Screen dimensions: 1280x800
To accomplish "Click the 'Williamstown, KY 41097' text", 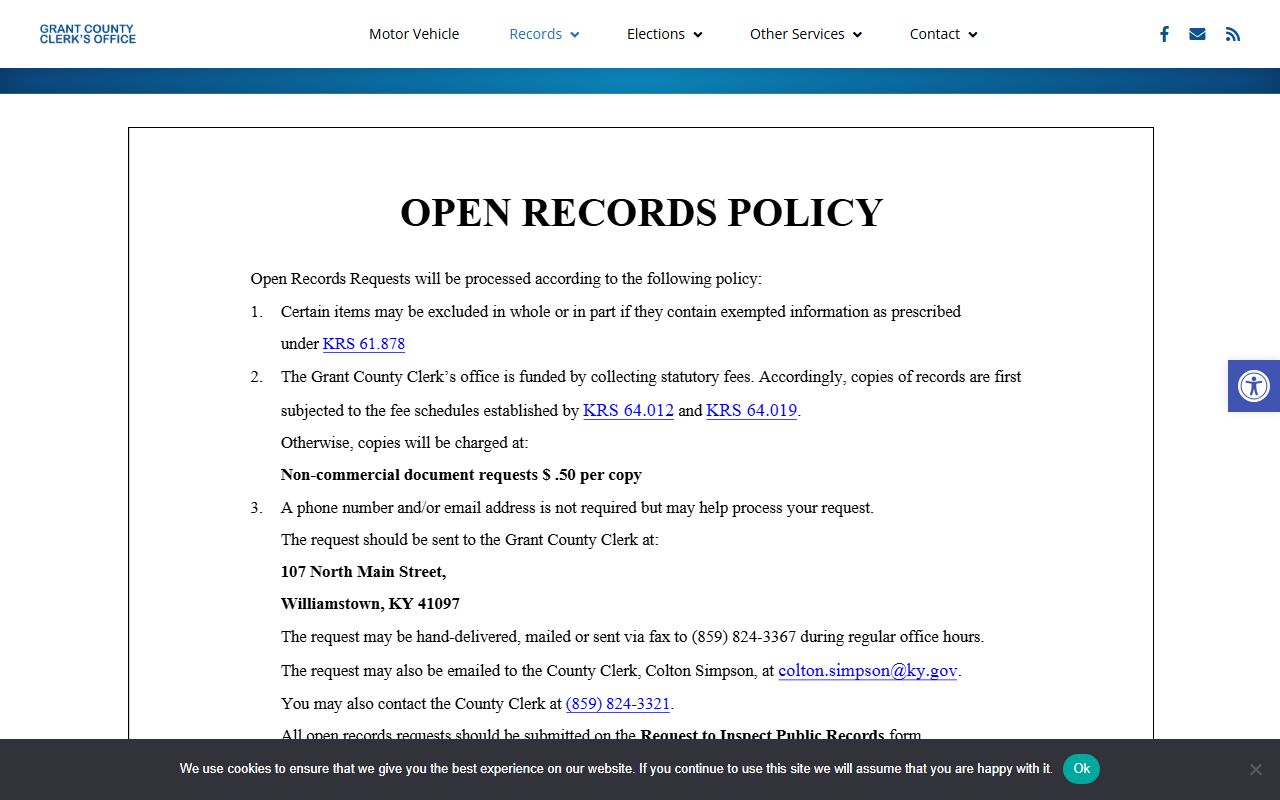I will coord(370,604).
